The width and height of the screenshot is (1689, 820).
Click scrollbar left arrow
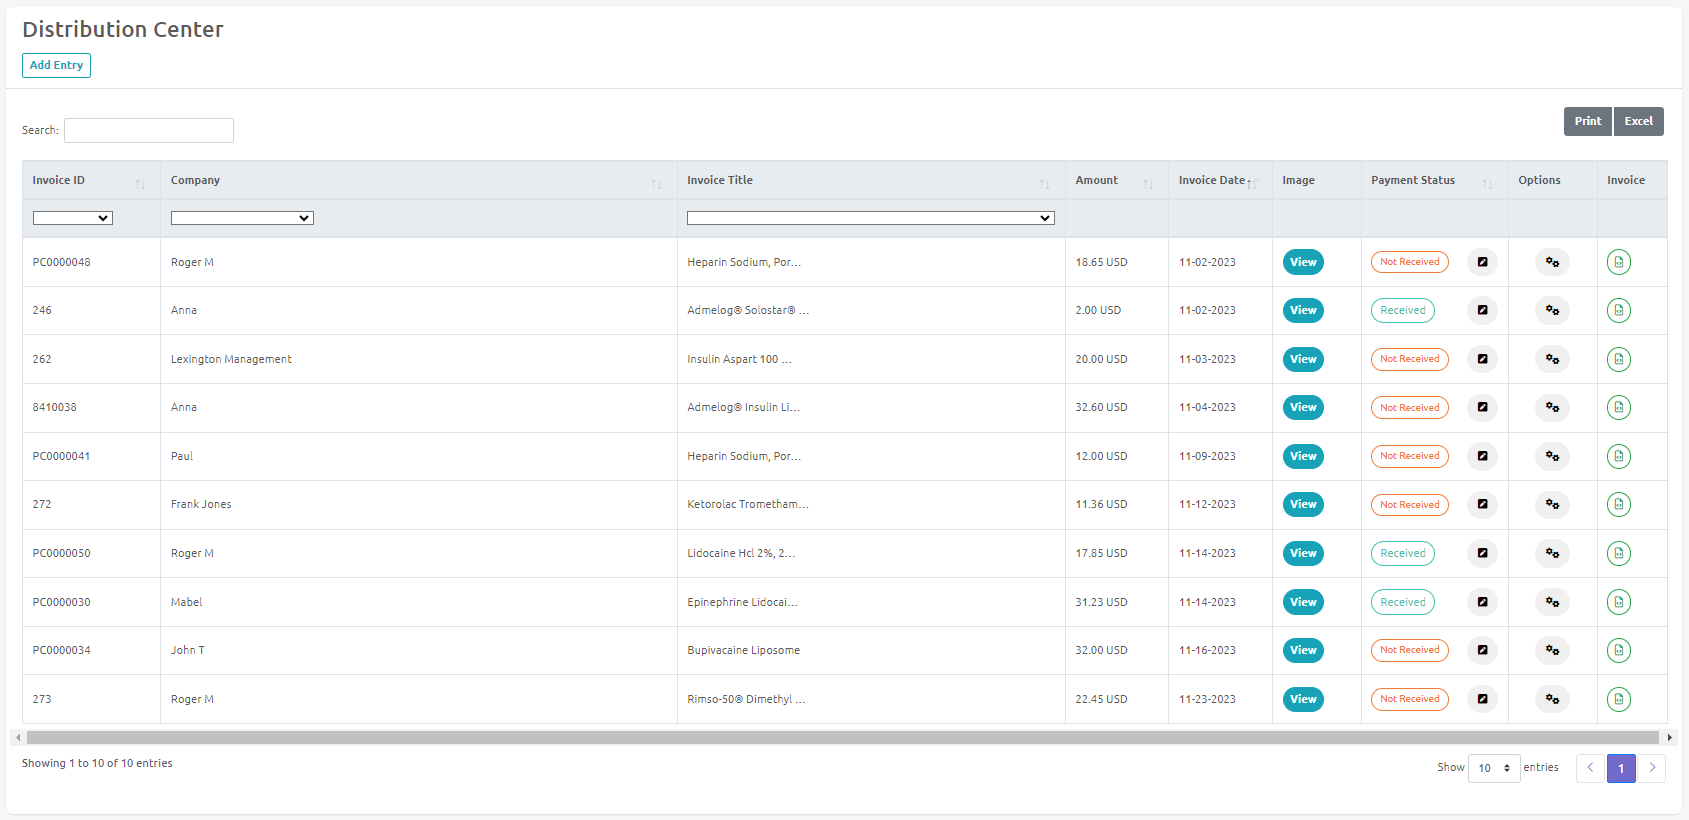coord(18,737)
